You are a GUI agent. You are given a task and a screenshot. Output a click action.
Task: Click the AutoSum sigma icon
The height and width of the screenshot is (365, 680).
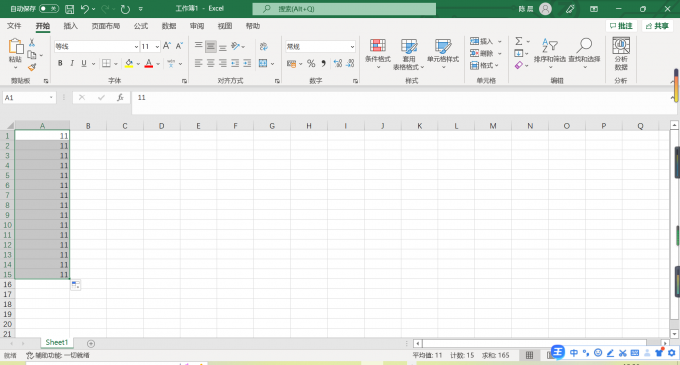tap(519, 41)
